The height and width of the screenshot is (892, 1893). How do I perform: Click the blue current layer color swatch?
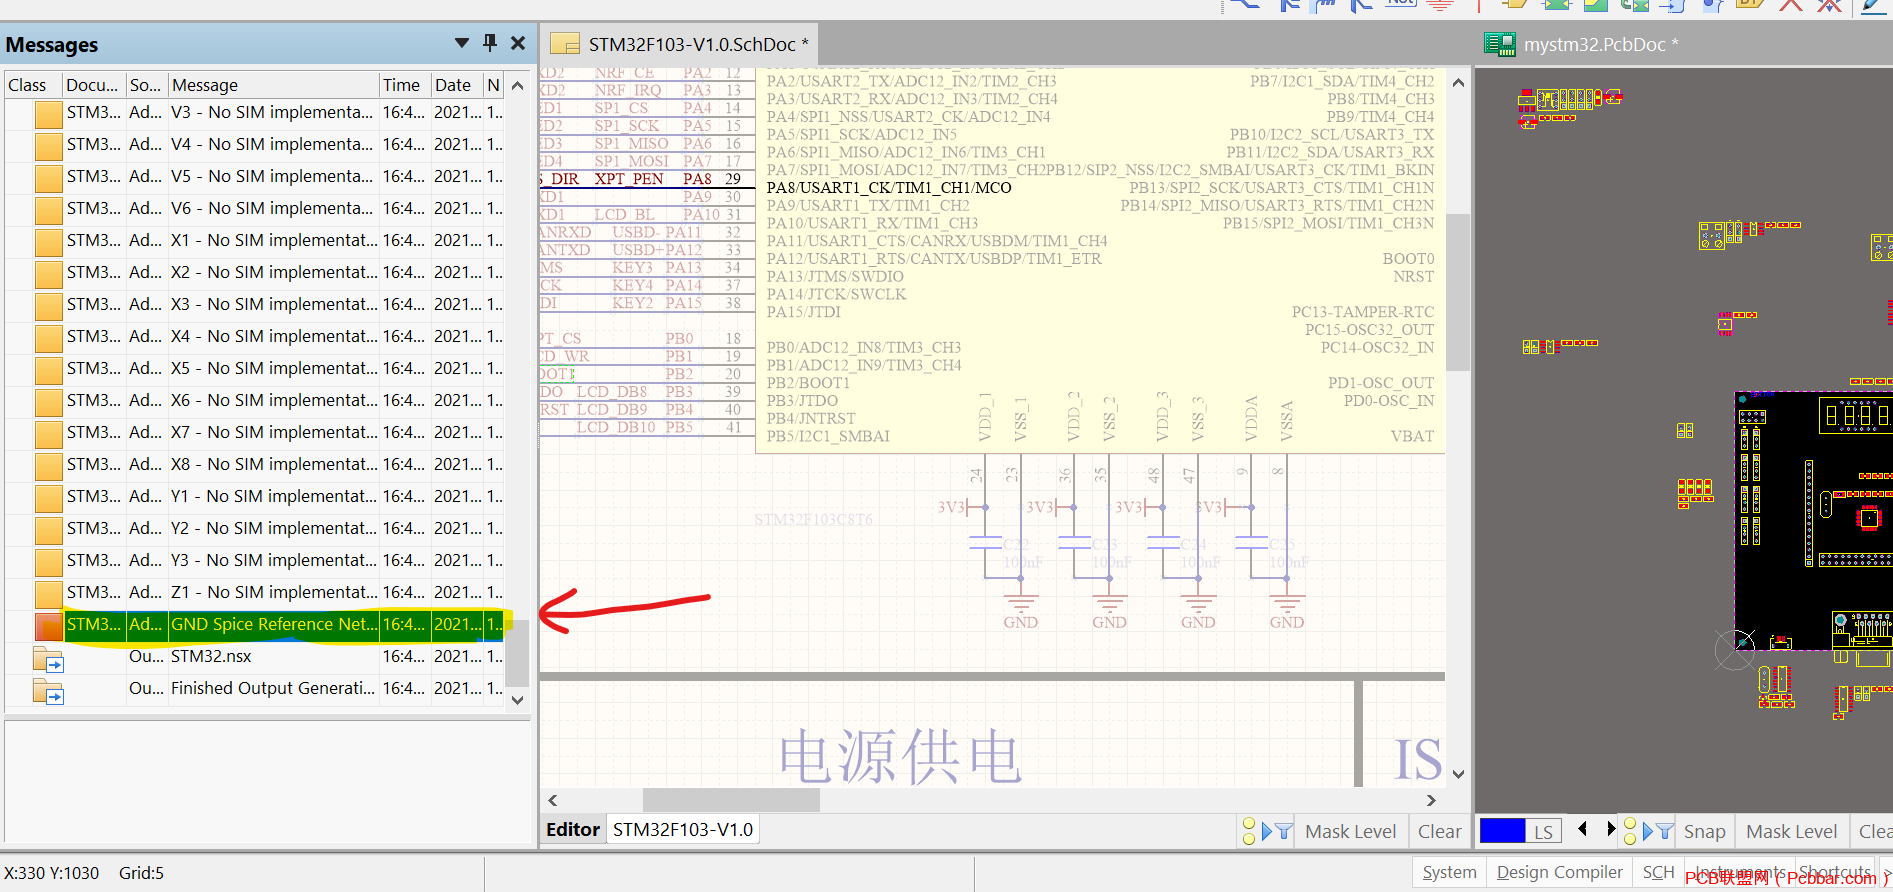pyautogui.click(x=1502, y=831)
